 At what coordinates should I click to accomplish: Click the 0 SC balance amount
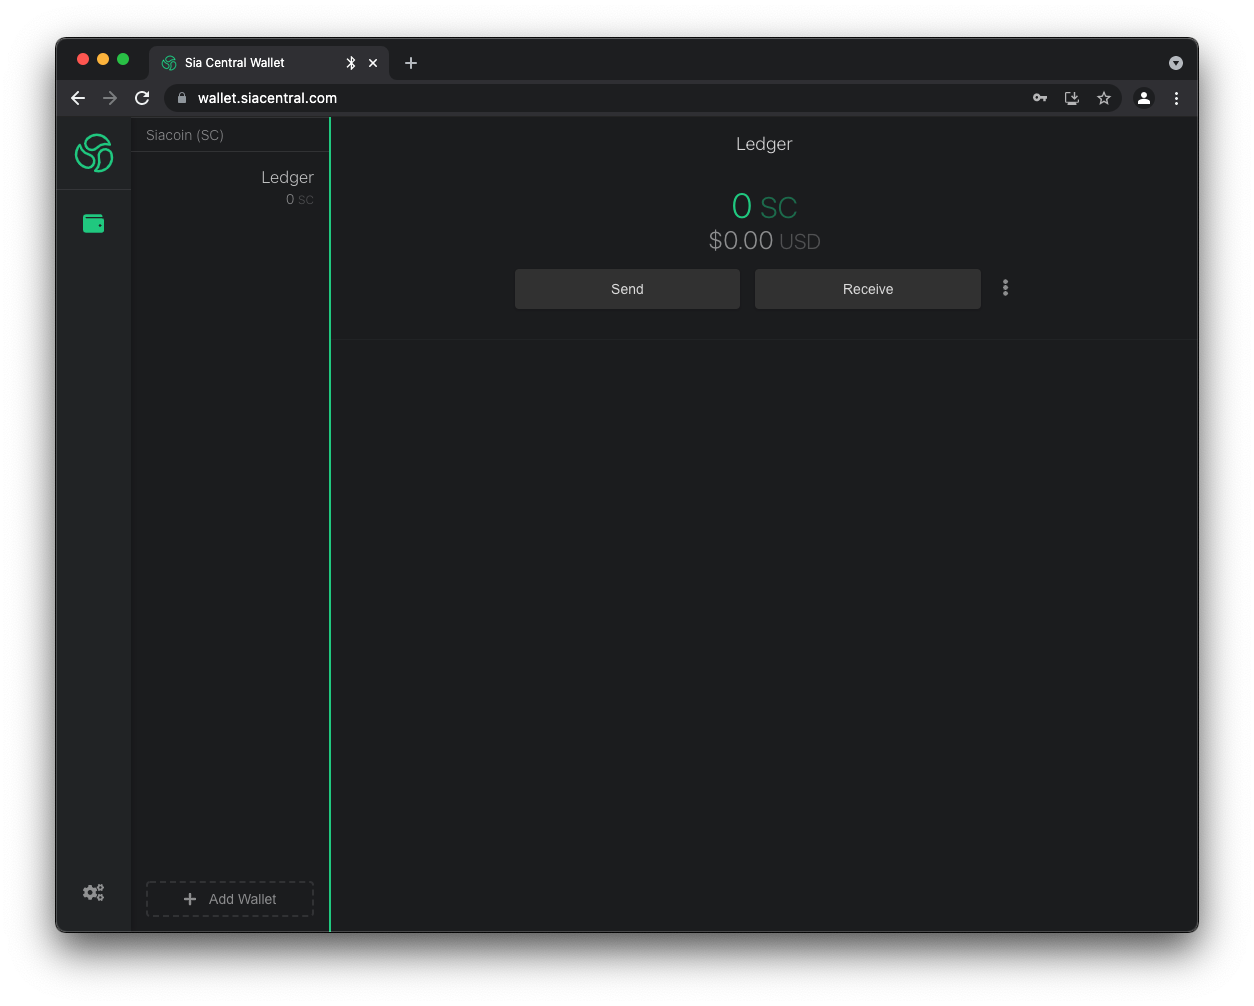click(x=765, y=206)
